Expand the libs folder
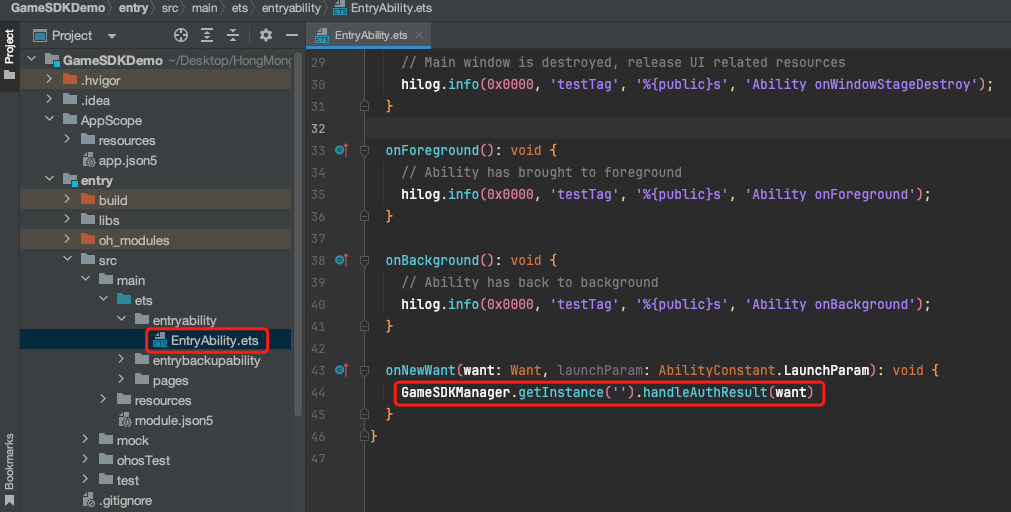Viewport: 1011px width, 512px height. coord(68,220)
